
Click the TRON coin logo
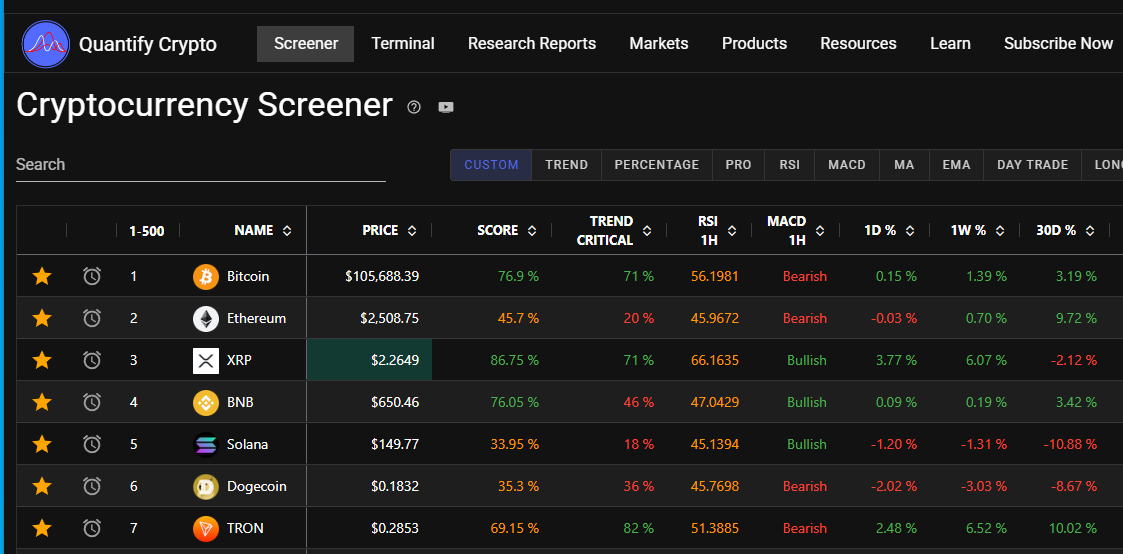click(x=206, y=528)
